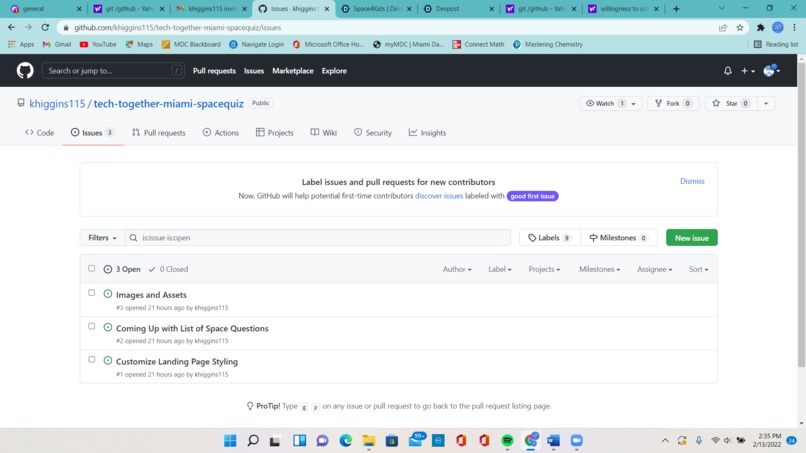The width and height of the screenshot is (806, 453).
Task: Go back in the browser
Action: (x=12, y=27)
